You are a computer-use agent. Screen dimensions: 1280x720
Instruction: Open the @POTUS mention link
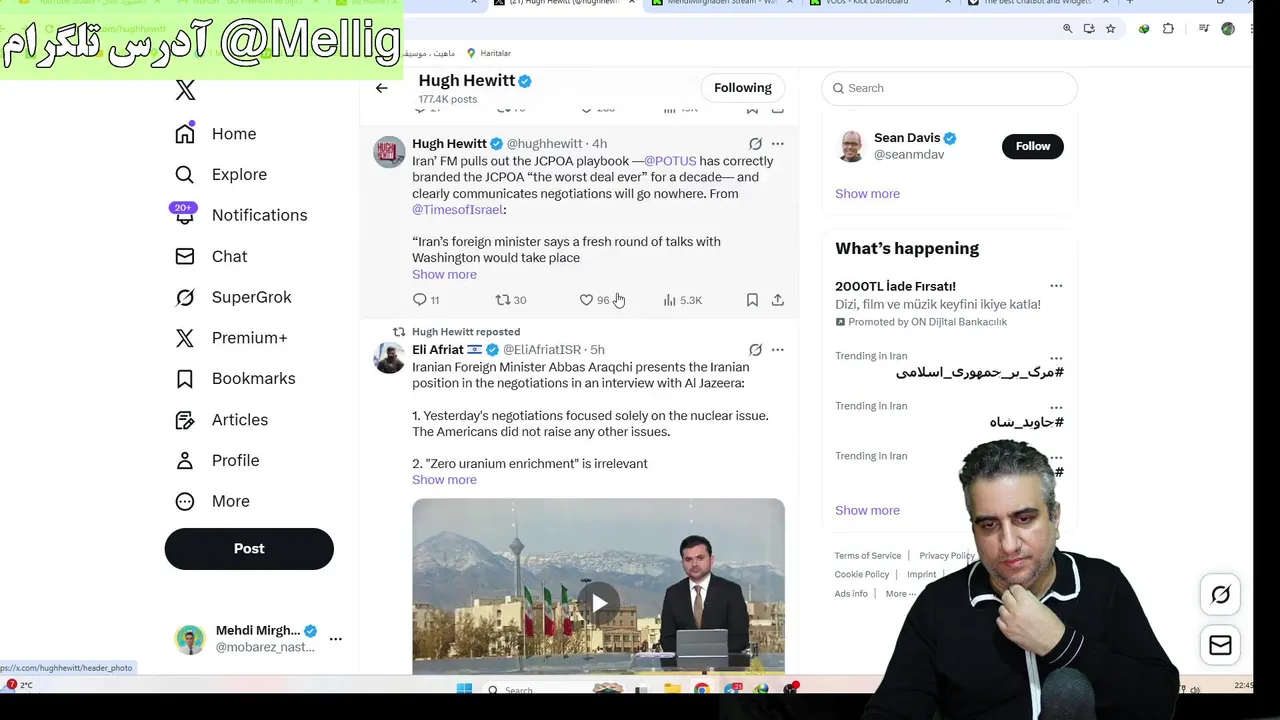pyautogui.click(x=670, y=161)
